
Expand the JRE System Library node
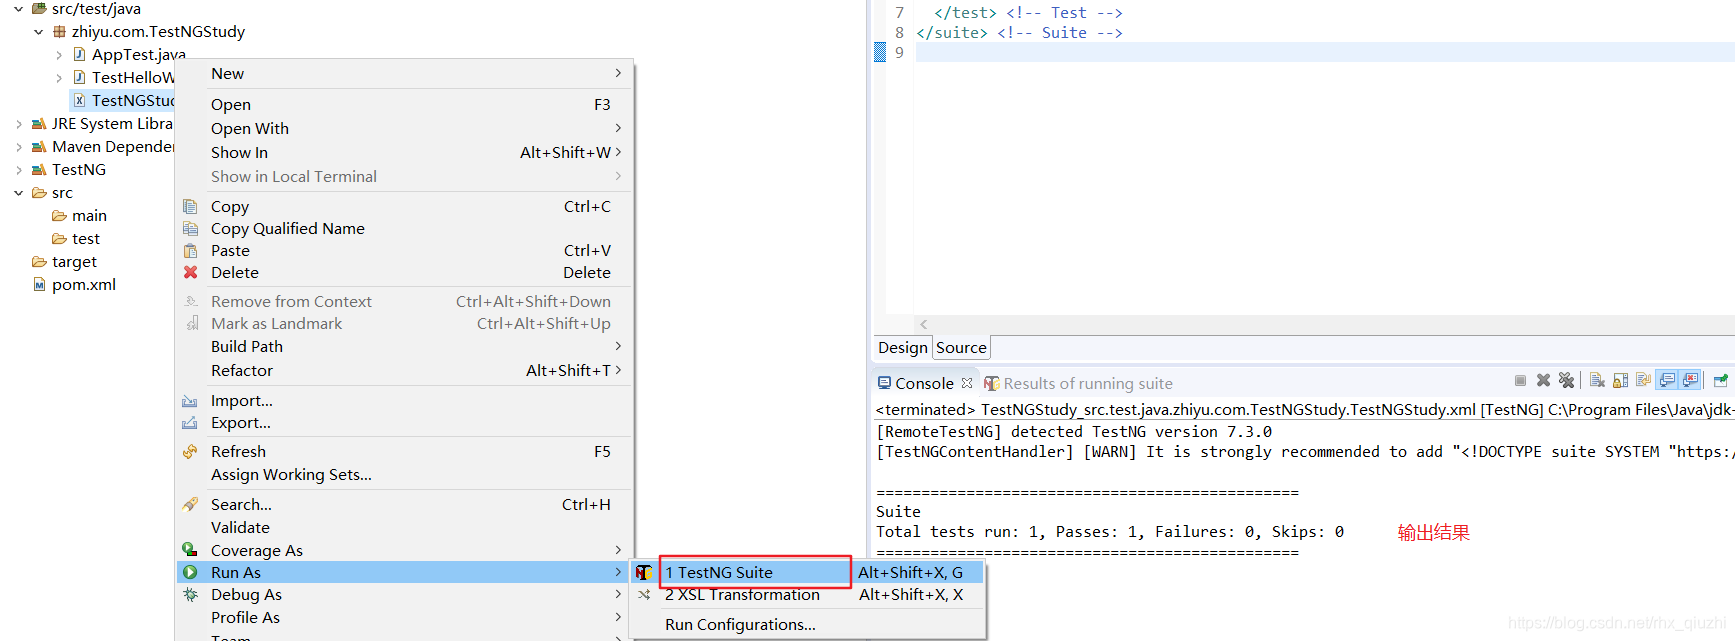18,124
